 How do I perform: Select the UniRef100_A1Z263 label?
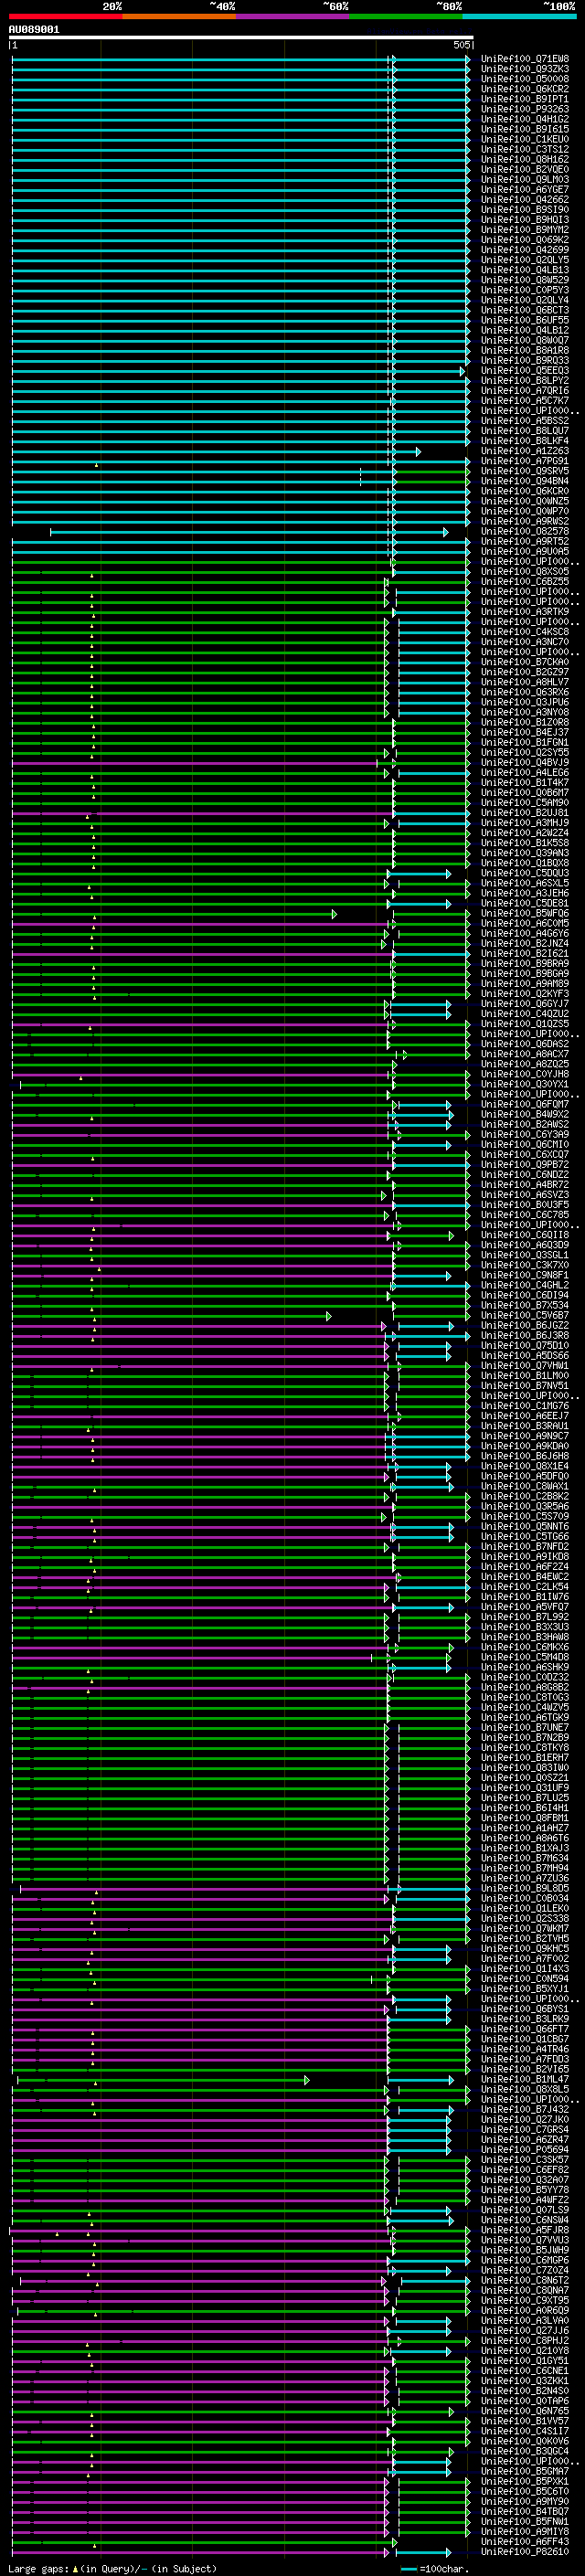click(x=525, y=451)
